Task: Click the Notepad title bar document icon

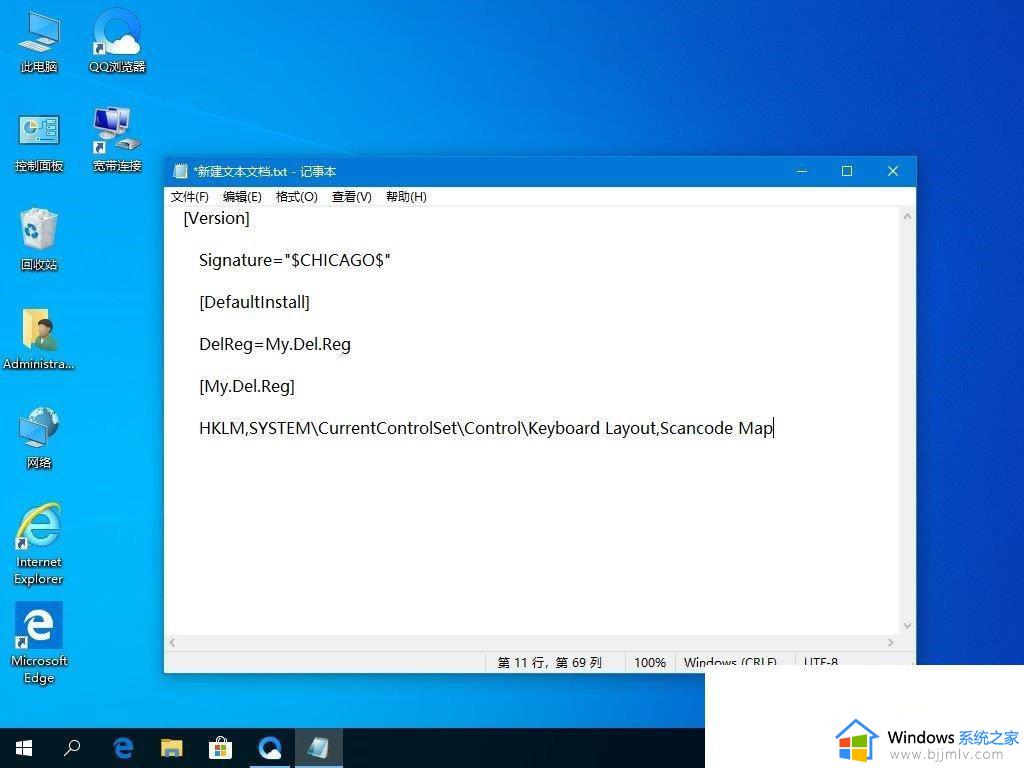Action: (180, 171)
